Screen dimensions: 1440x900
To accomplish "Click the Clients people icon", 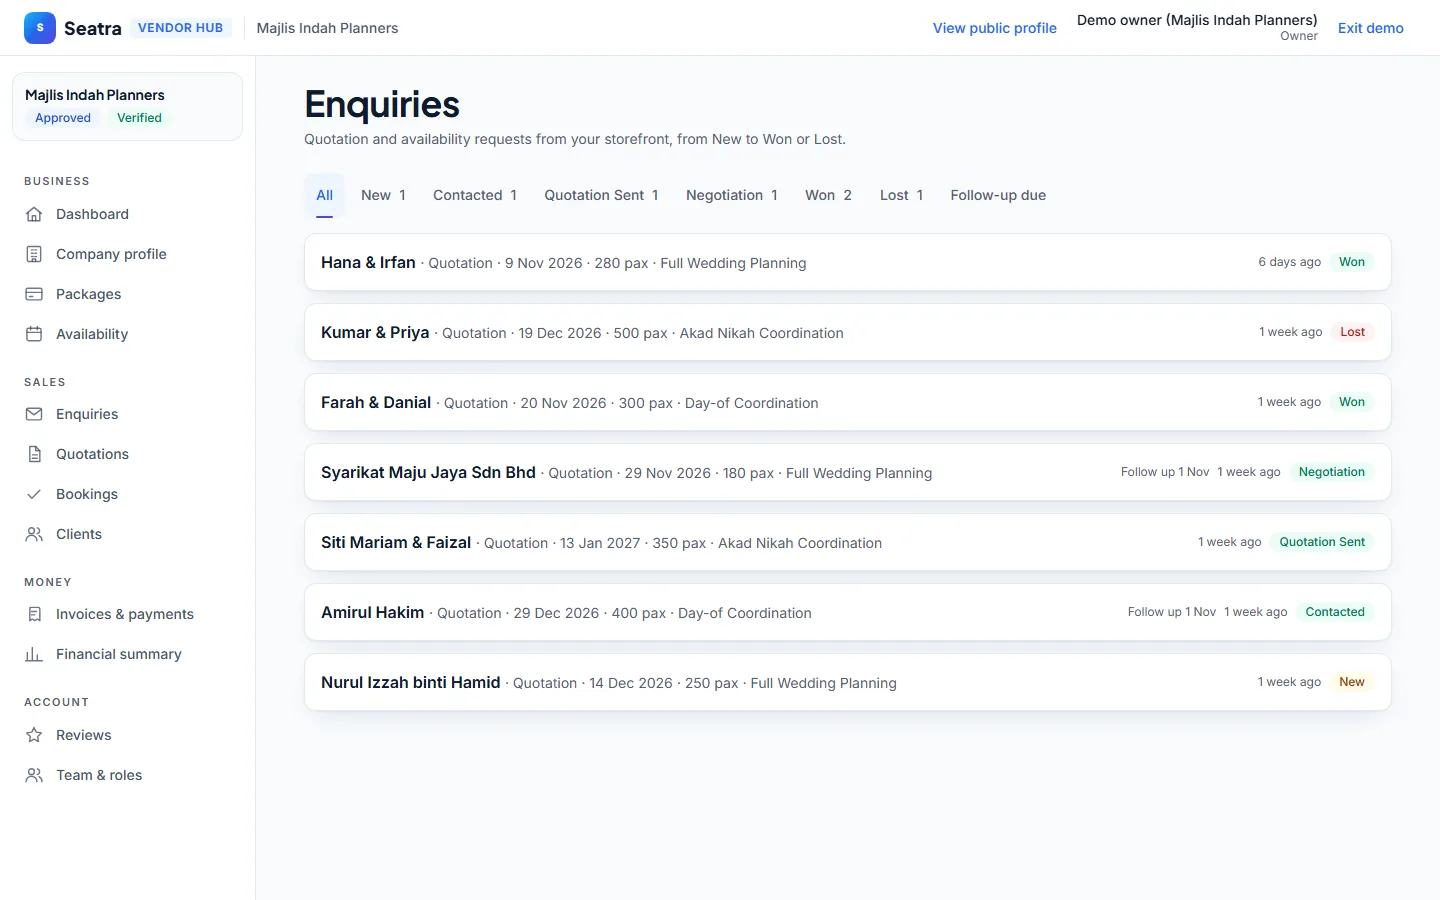I will click(34, 534).
